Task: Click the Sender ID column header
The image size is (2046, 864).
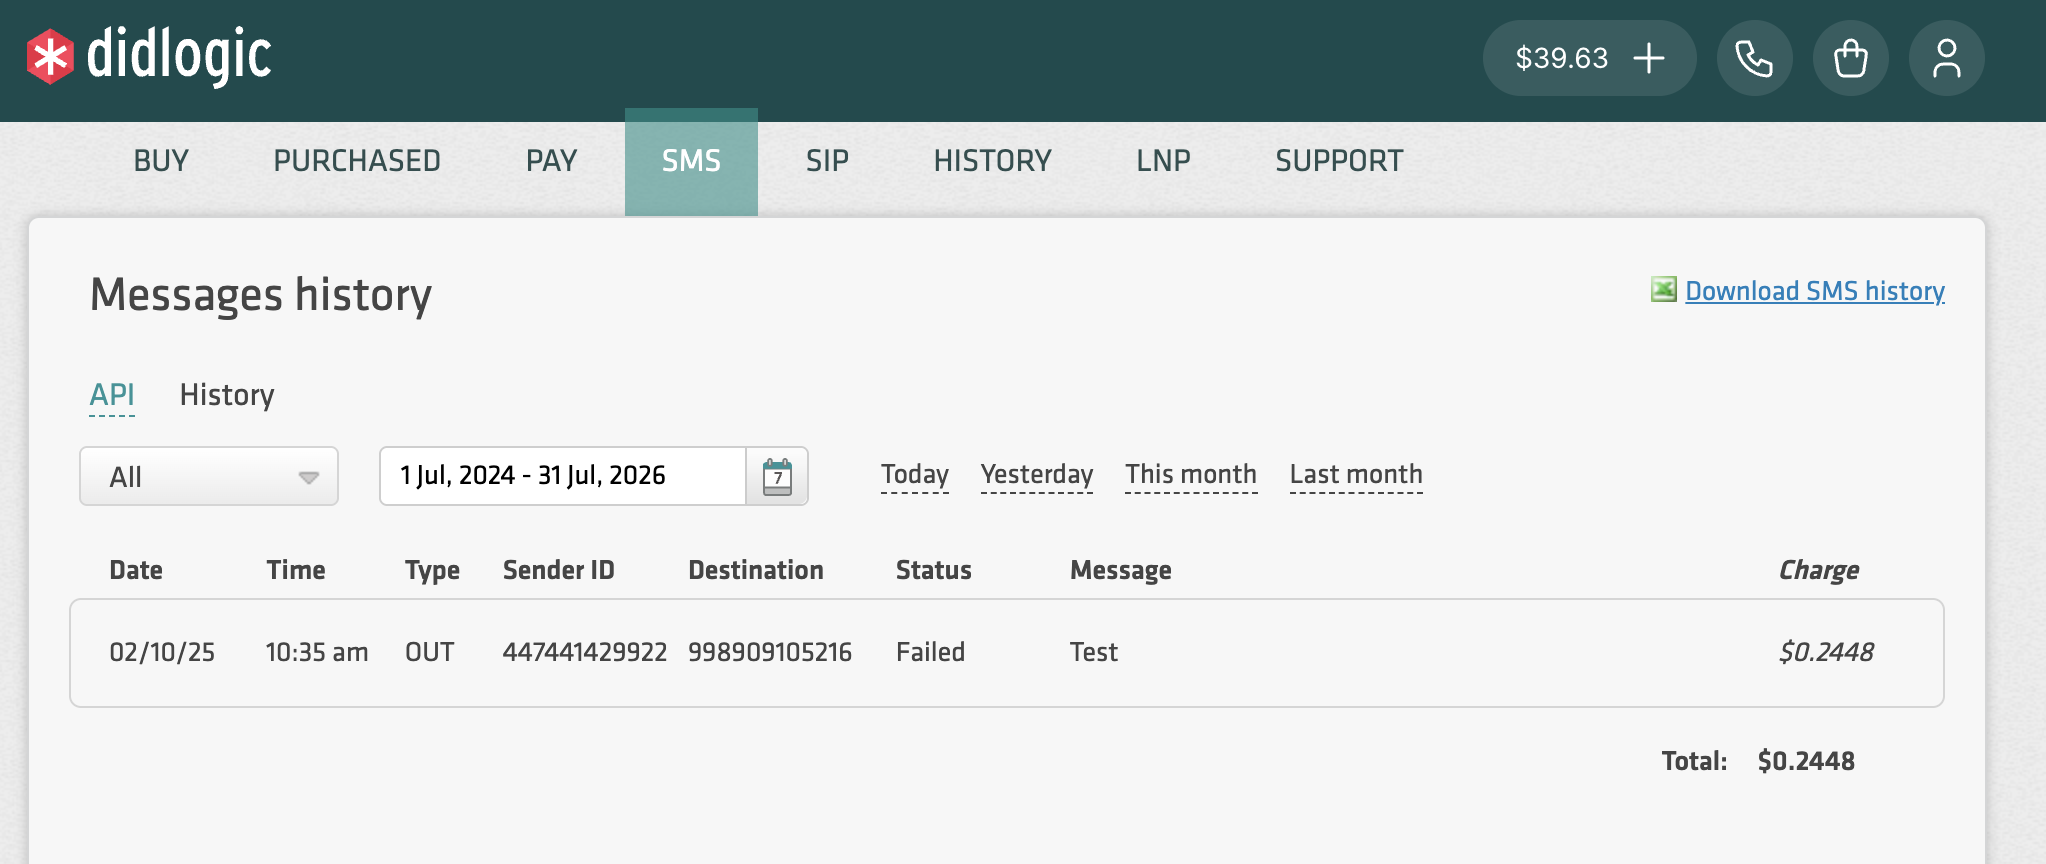Action: 559,570
